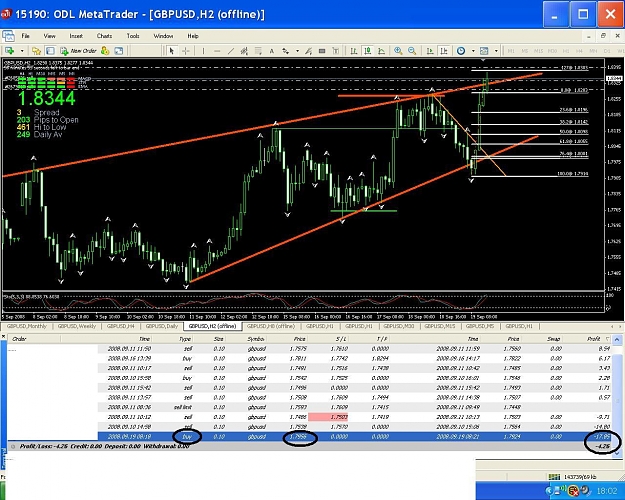Toggle the Chart Shift icon
The image size is (625, 500).
(444, 51)
